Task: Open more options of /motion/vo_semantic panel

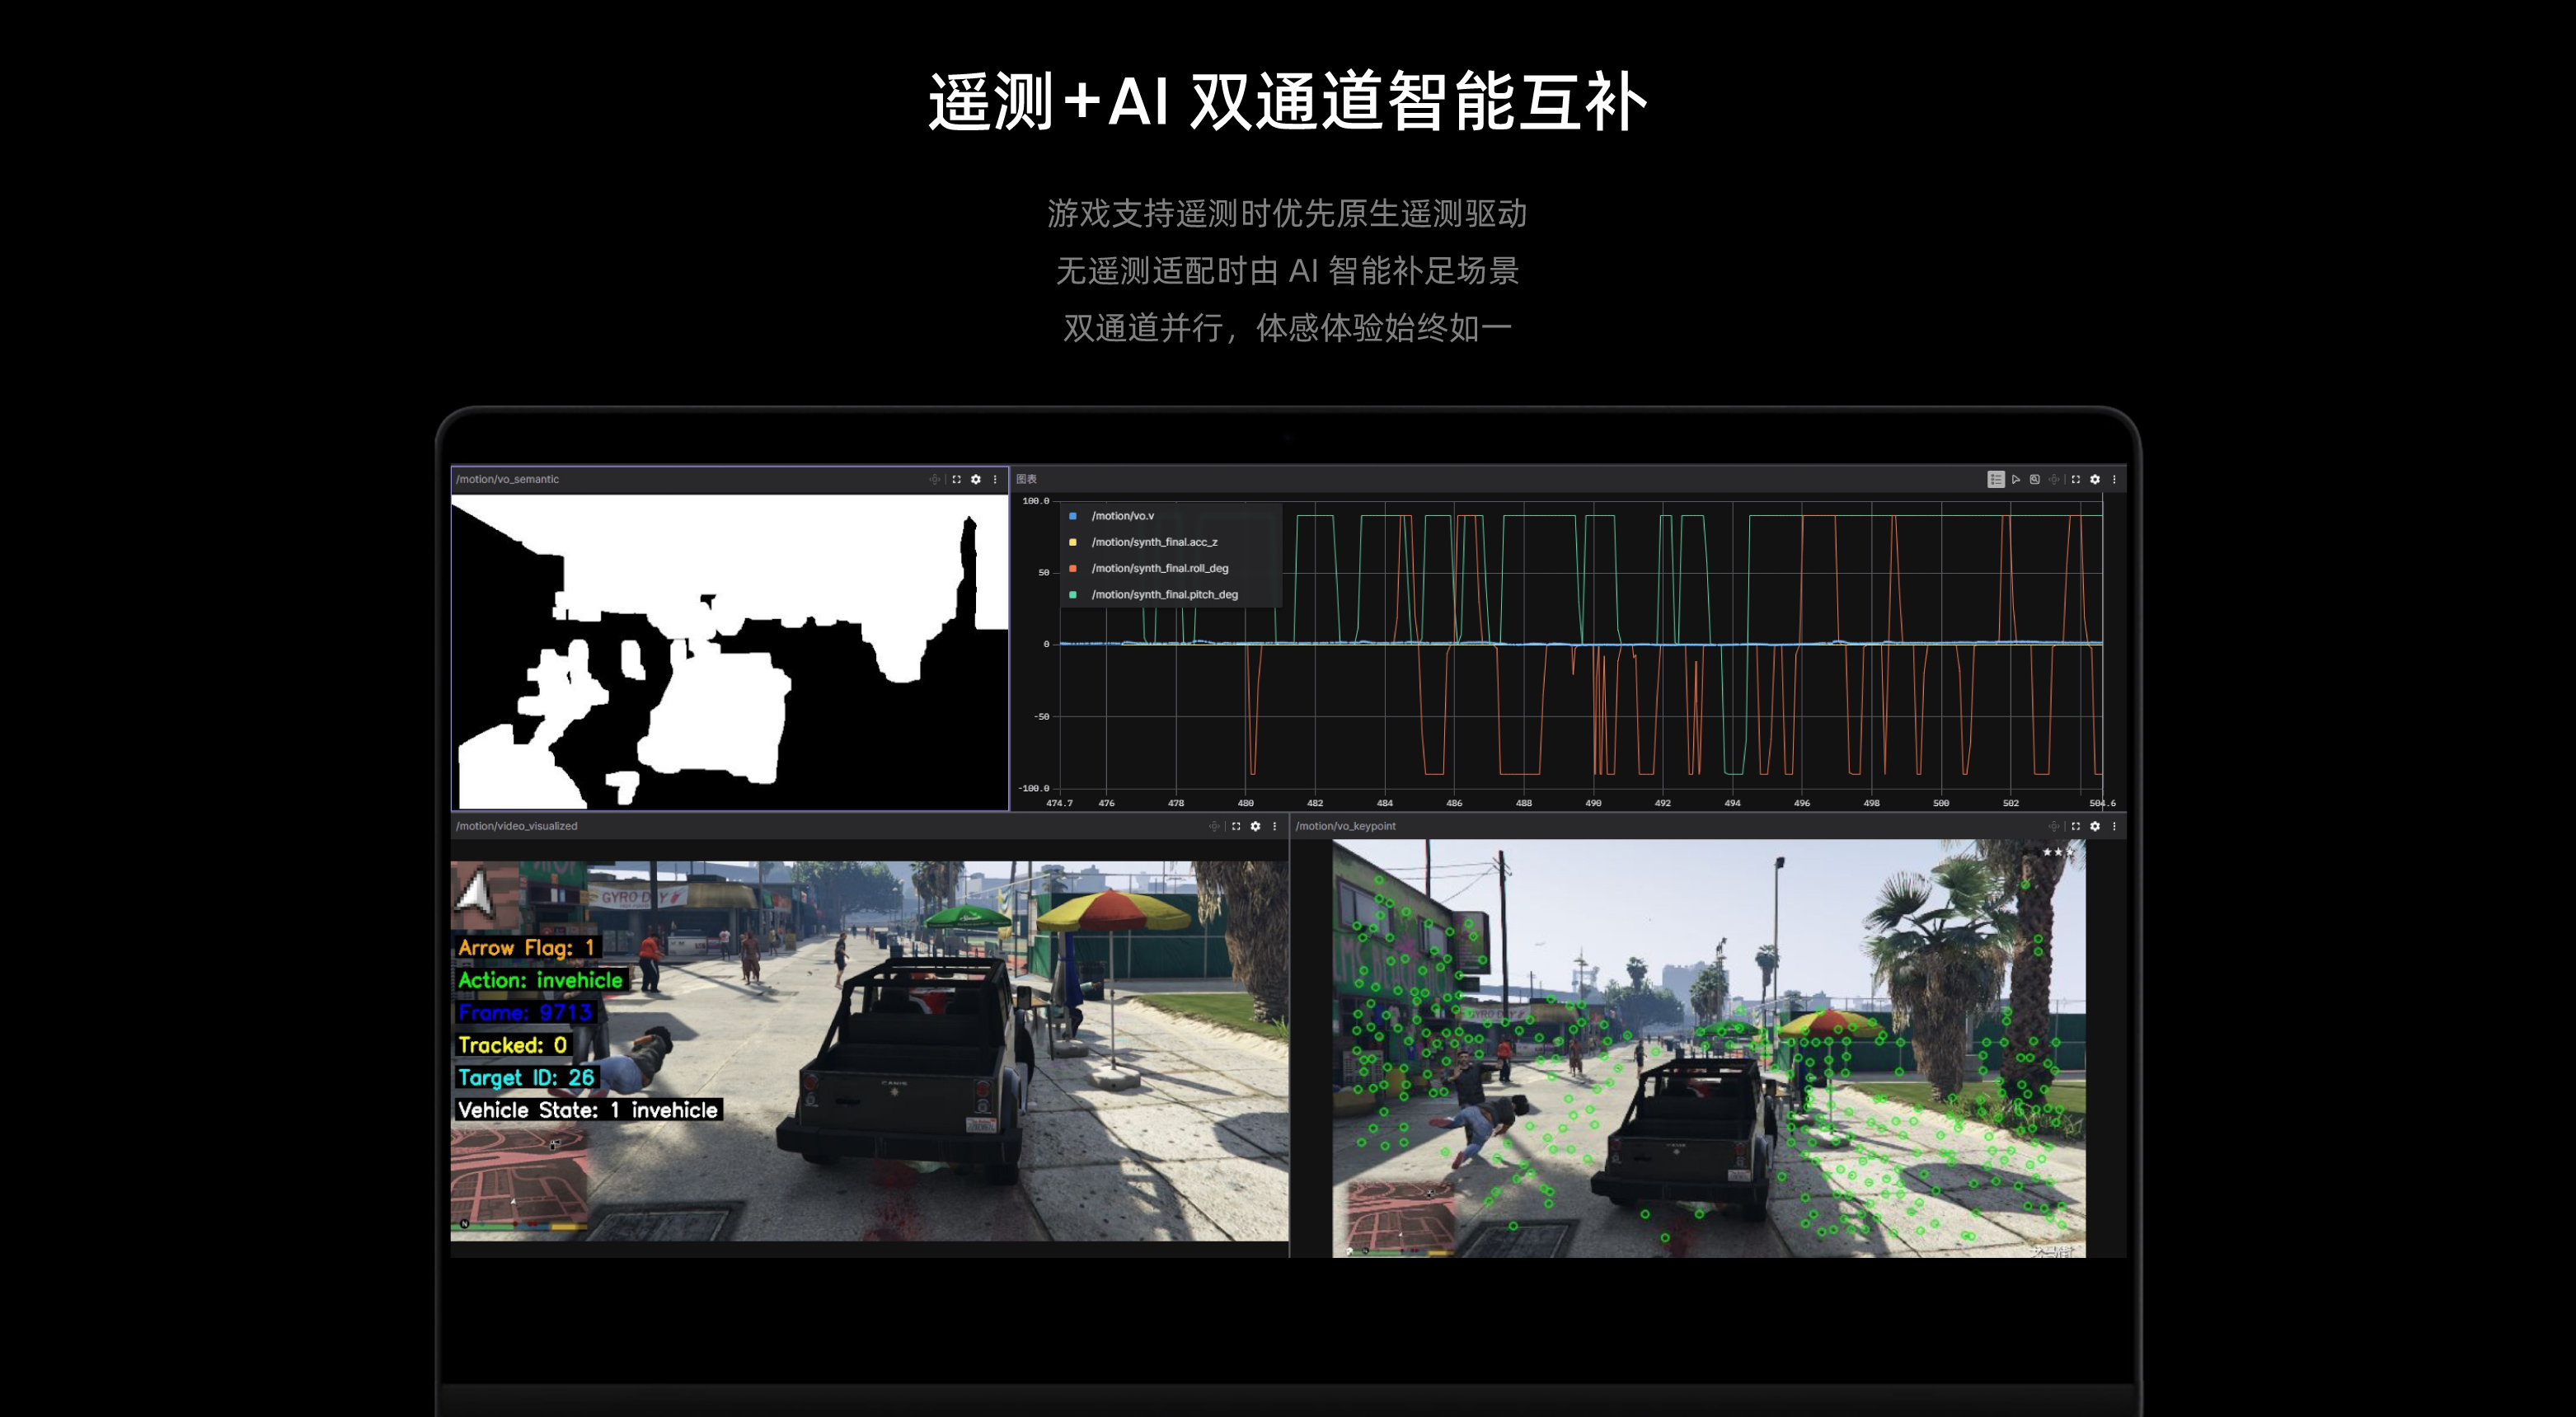Action: (x=995, y=479)
